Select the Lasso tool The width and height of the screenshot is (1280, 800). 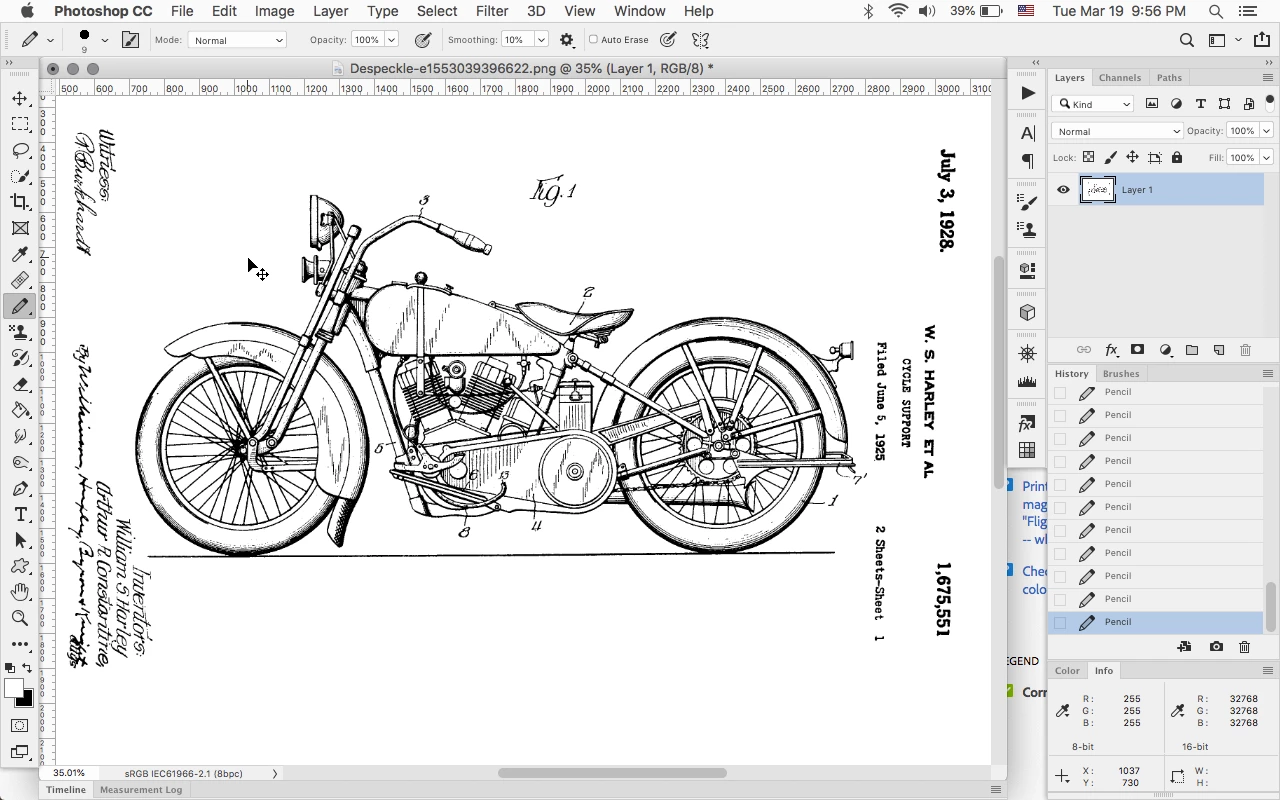coord(20,150)
